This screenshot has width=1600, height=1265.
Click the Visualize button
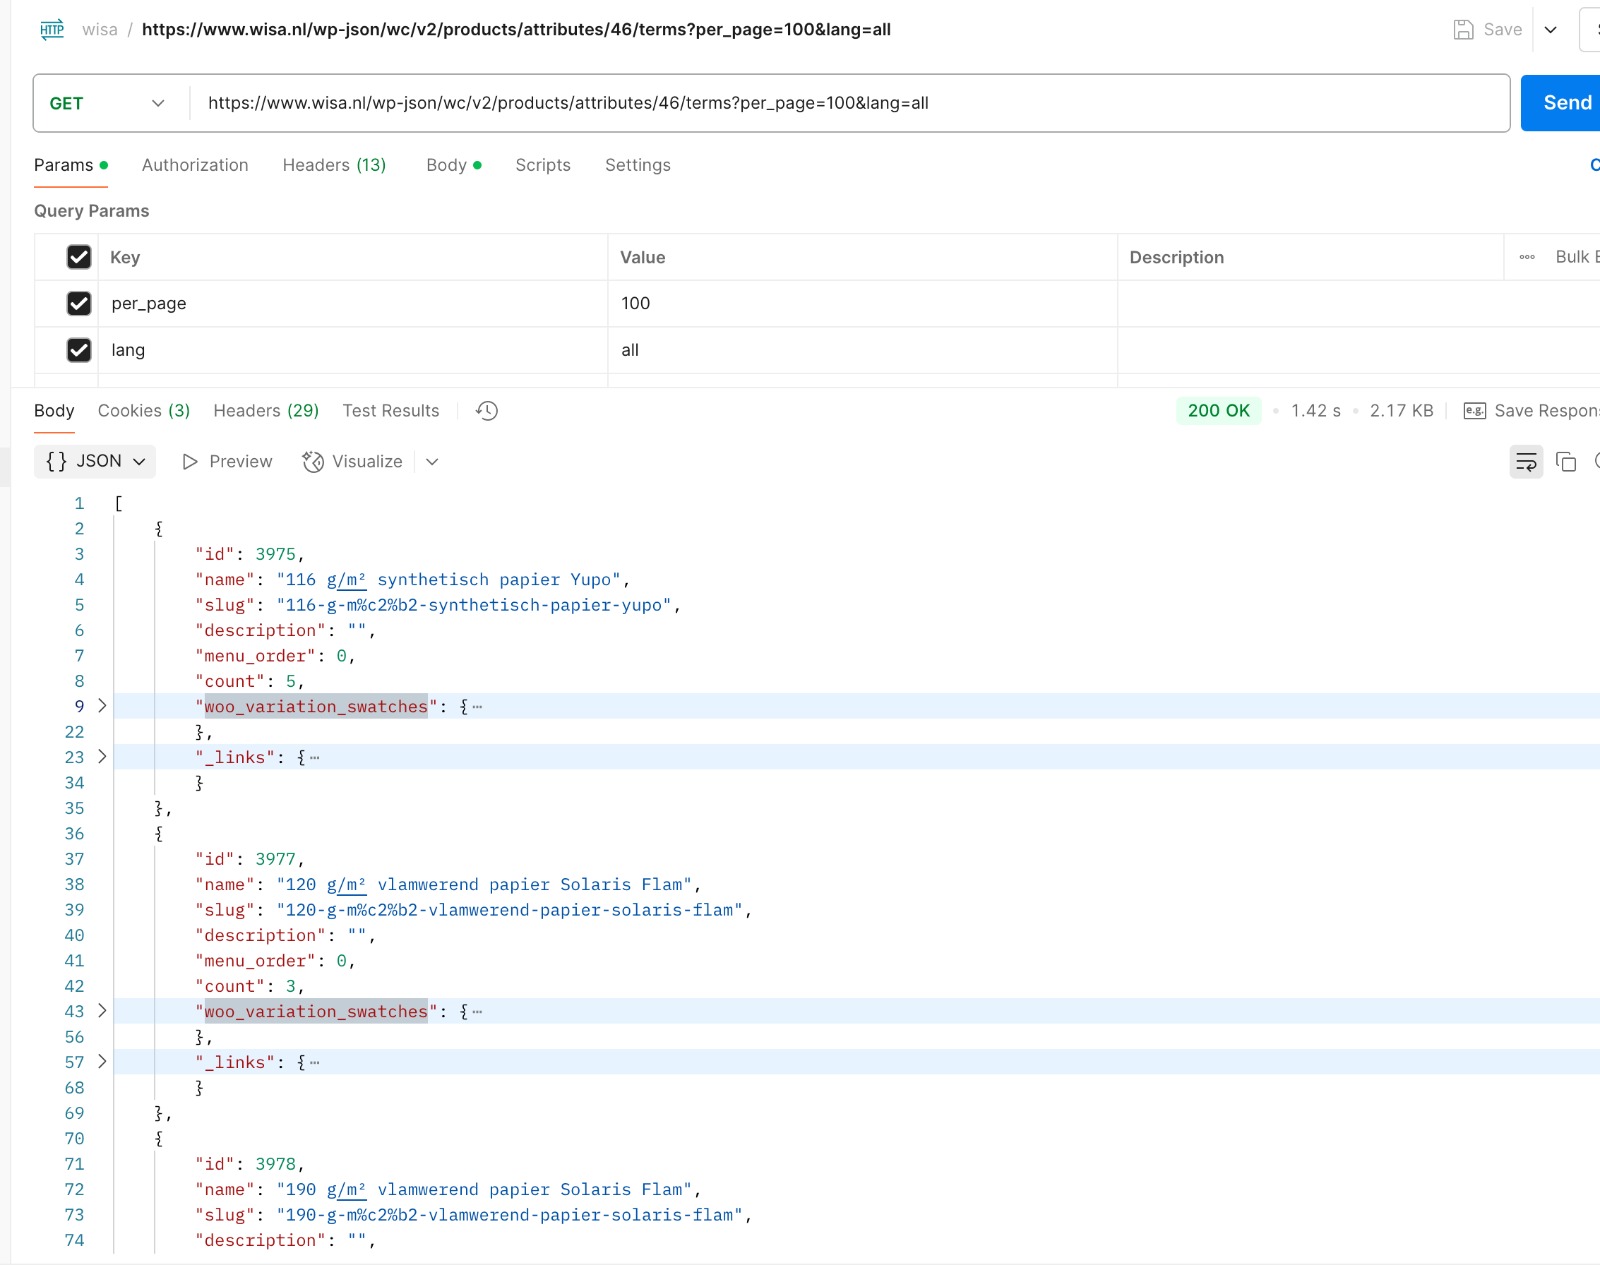(353, 461)
